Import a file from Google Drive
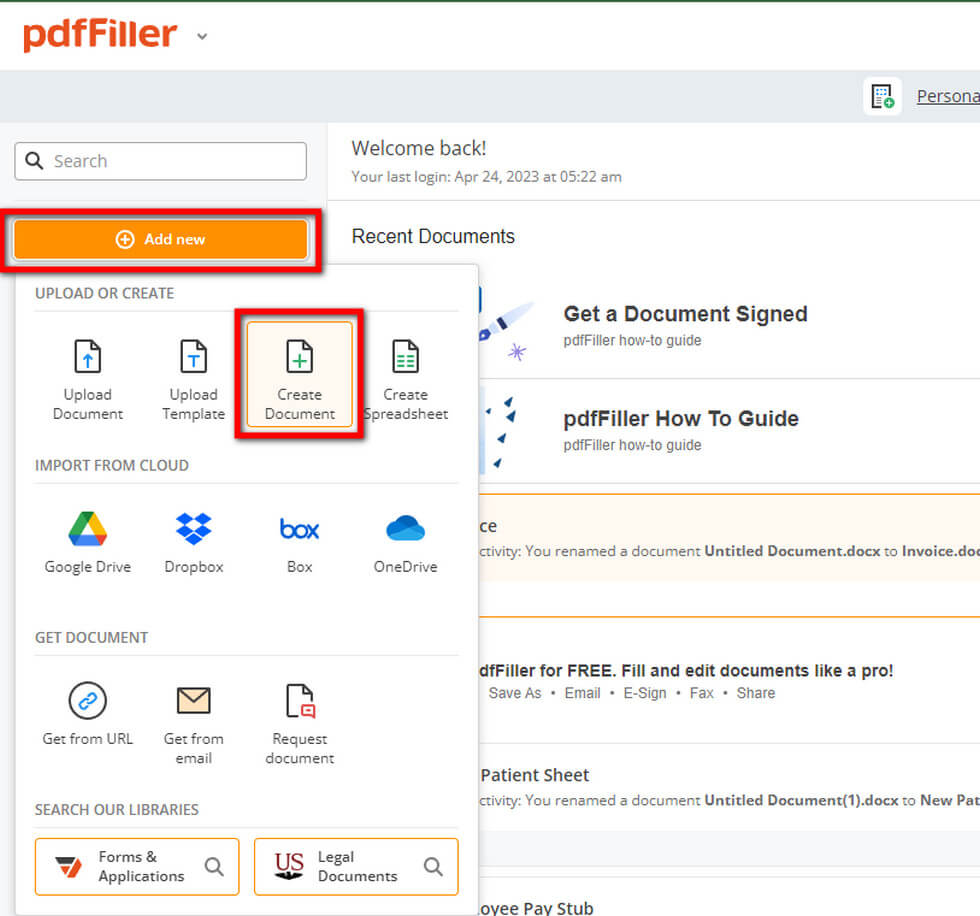980x916 pixels. click(87, 540)
